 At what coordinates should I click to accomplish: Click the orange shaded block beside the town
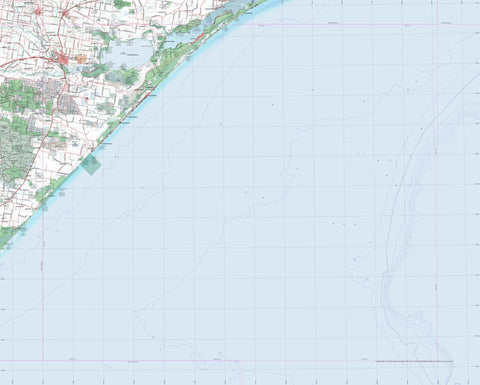click(x=81, y=59)
